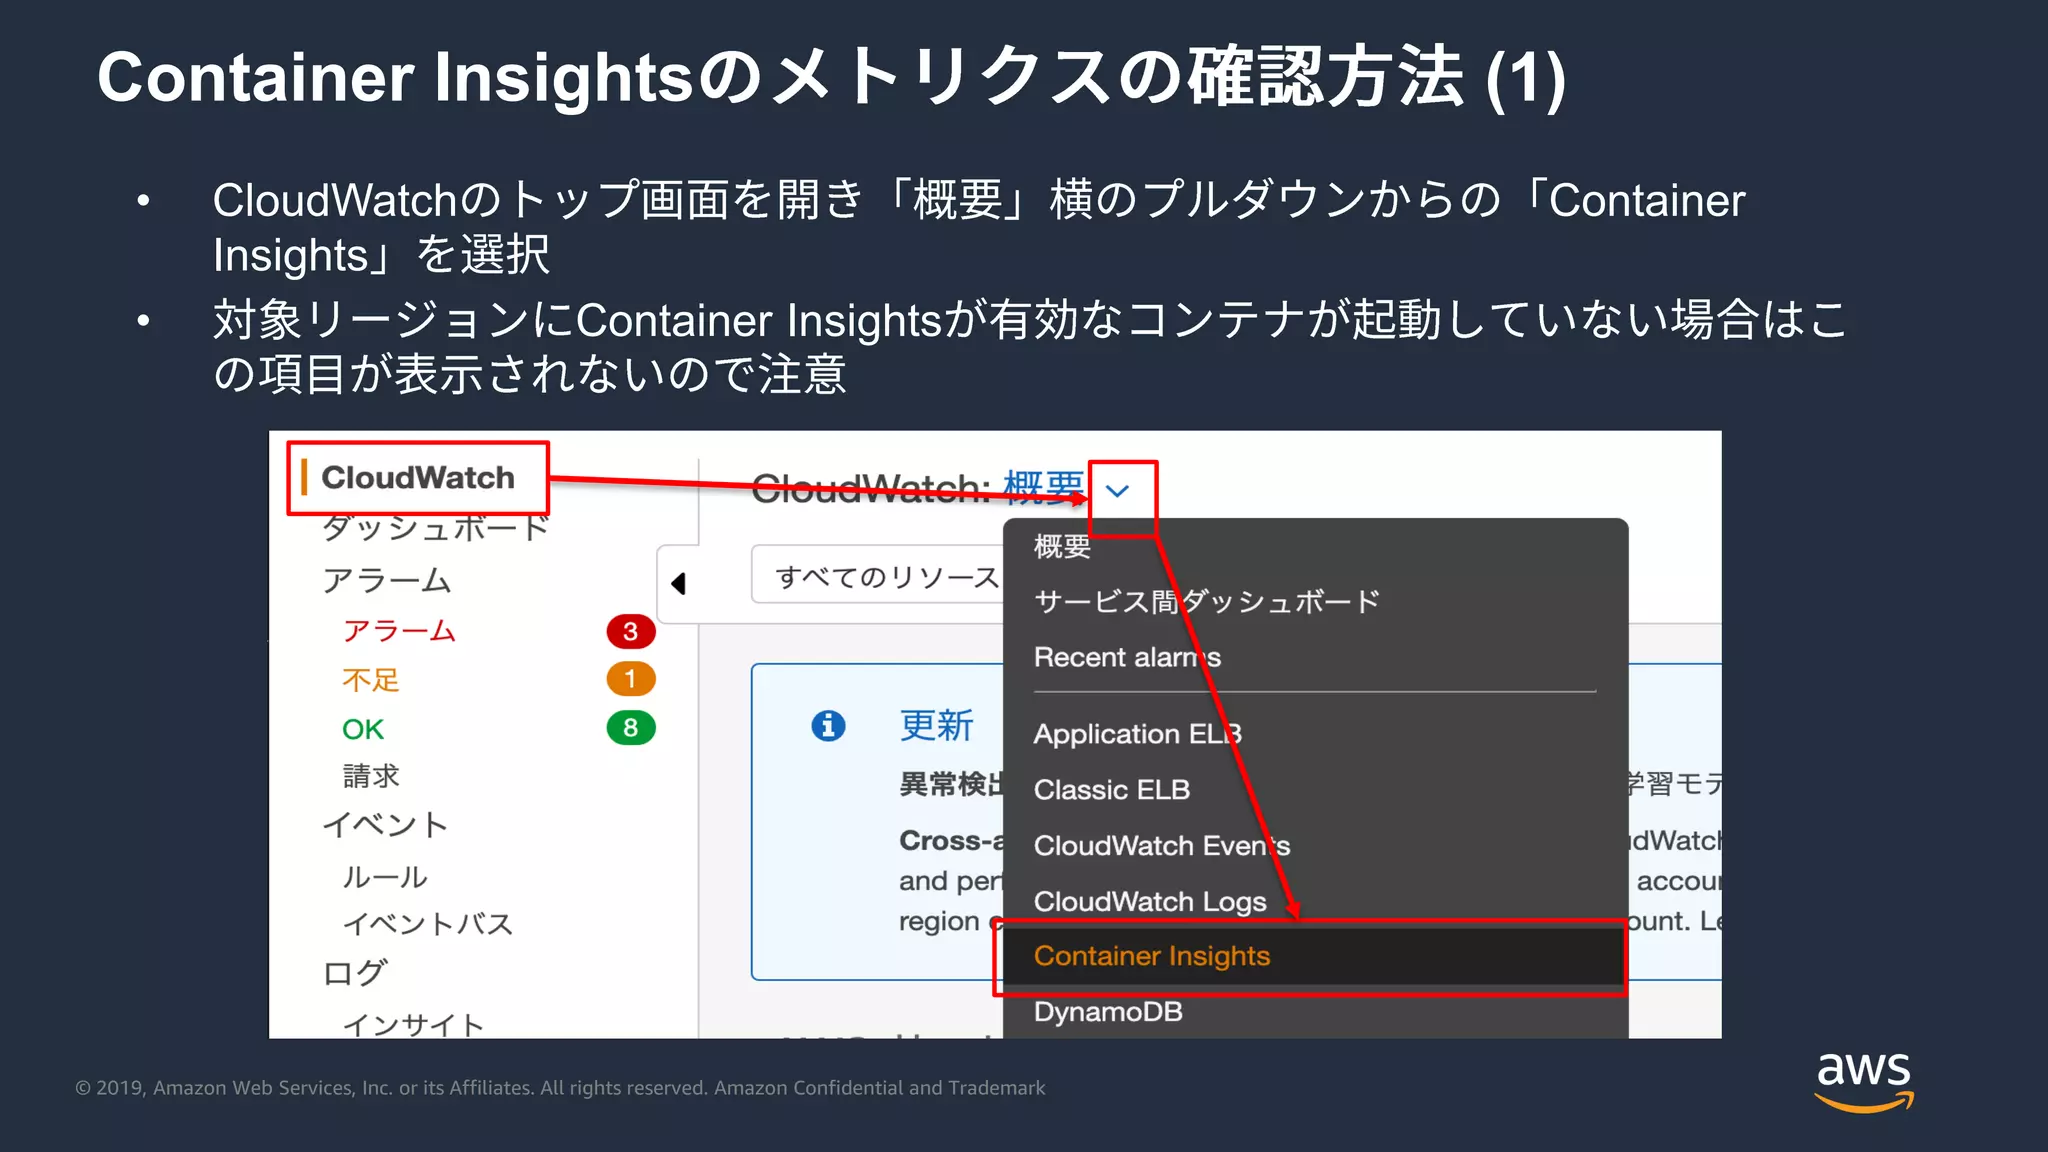Image resolution: width=2048 pixels, height=1152 pixels.
Task: Select Container Insights from the menu
Action: [1313, 956]
